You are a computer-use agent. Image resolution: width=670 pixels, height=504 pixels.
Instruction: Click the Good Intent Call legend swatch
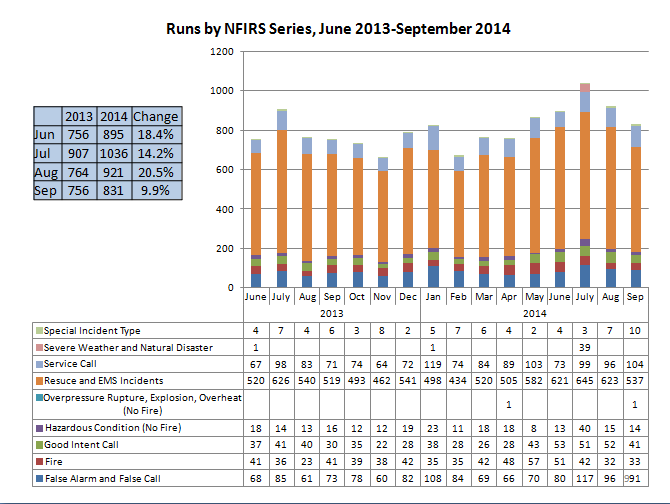39,445
